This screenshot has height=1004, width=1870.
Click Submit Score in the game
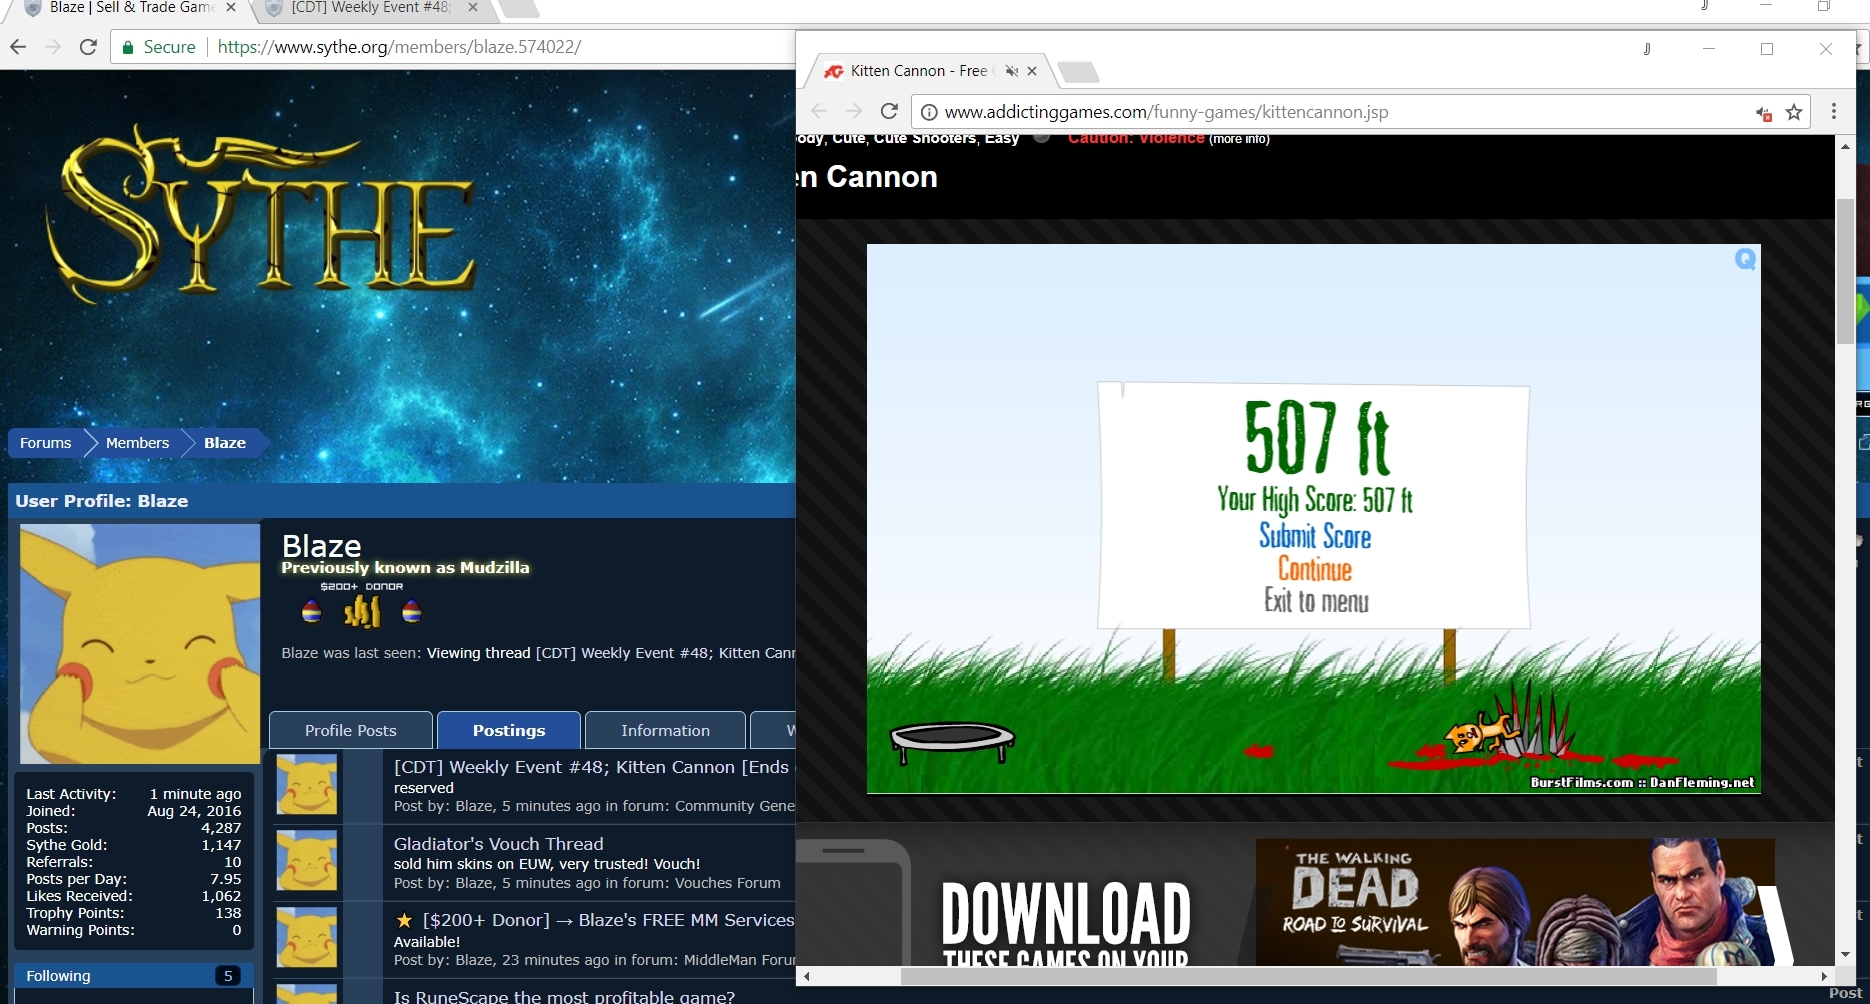pyautogui.click(x=1315, y=536)
